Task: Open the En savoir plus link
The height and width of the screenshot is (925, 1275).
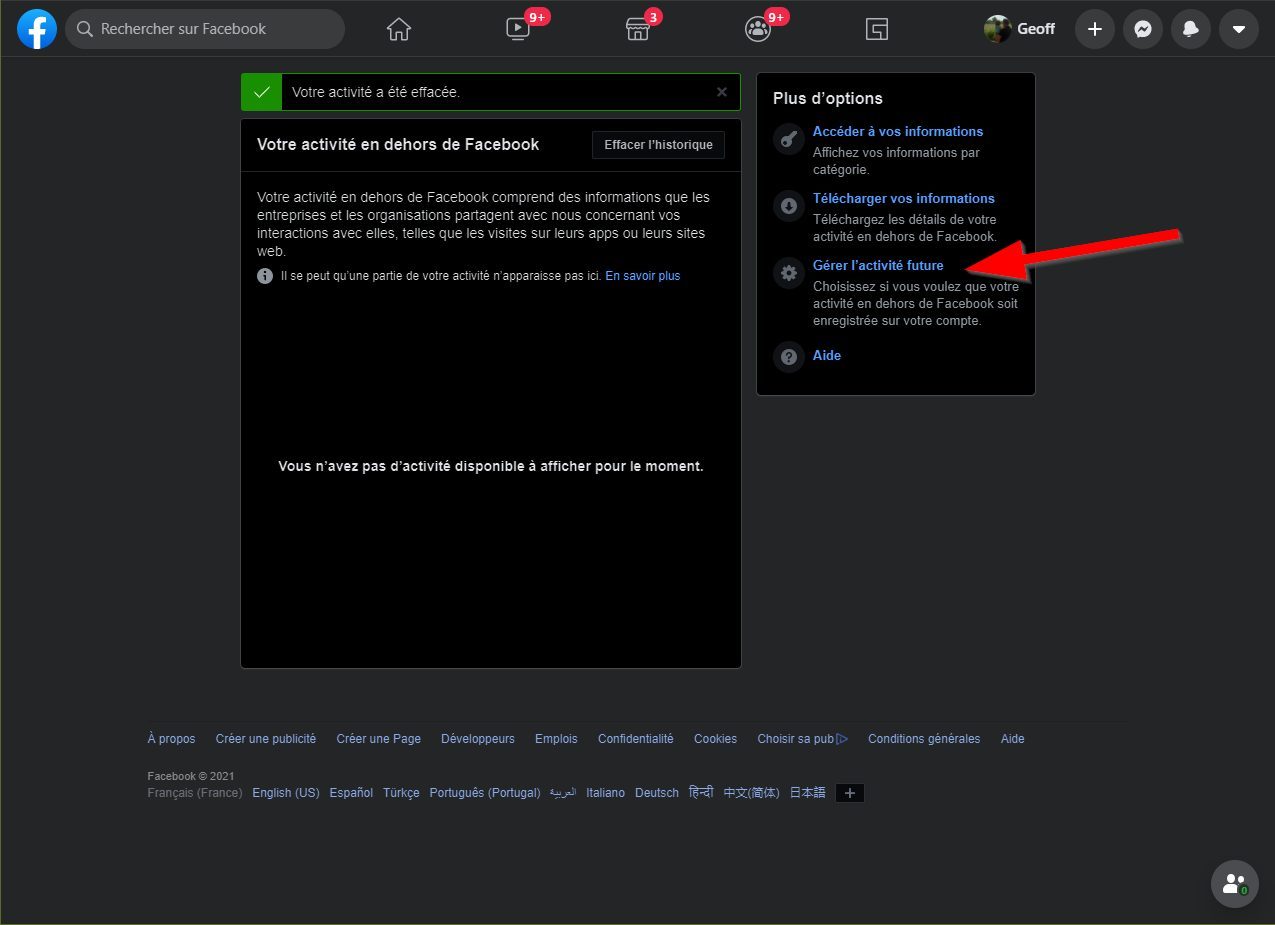Action: 643,276
